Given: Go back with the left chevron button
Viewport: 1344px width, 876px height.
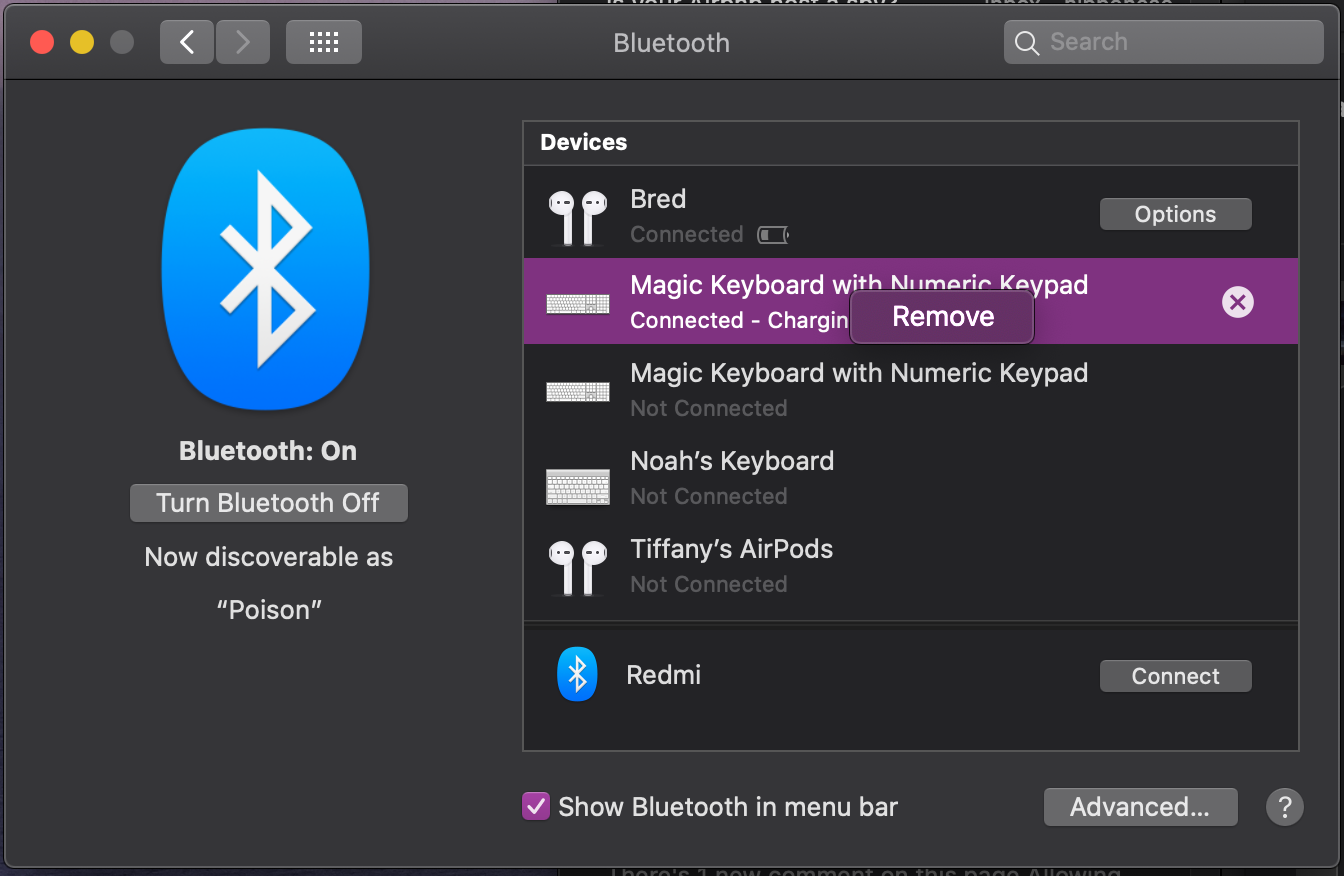Looking at the screenshot, I should click(187, 42).
